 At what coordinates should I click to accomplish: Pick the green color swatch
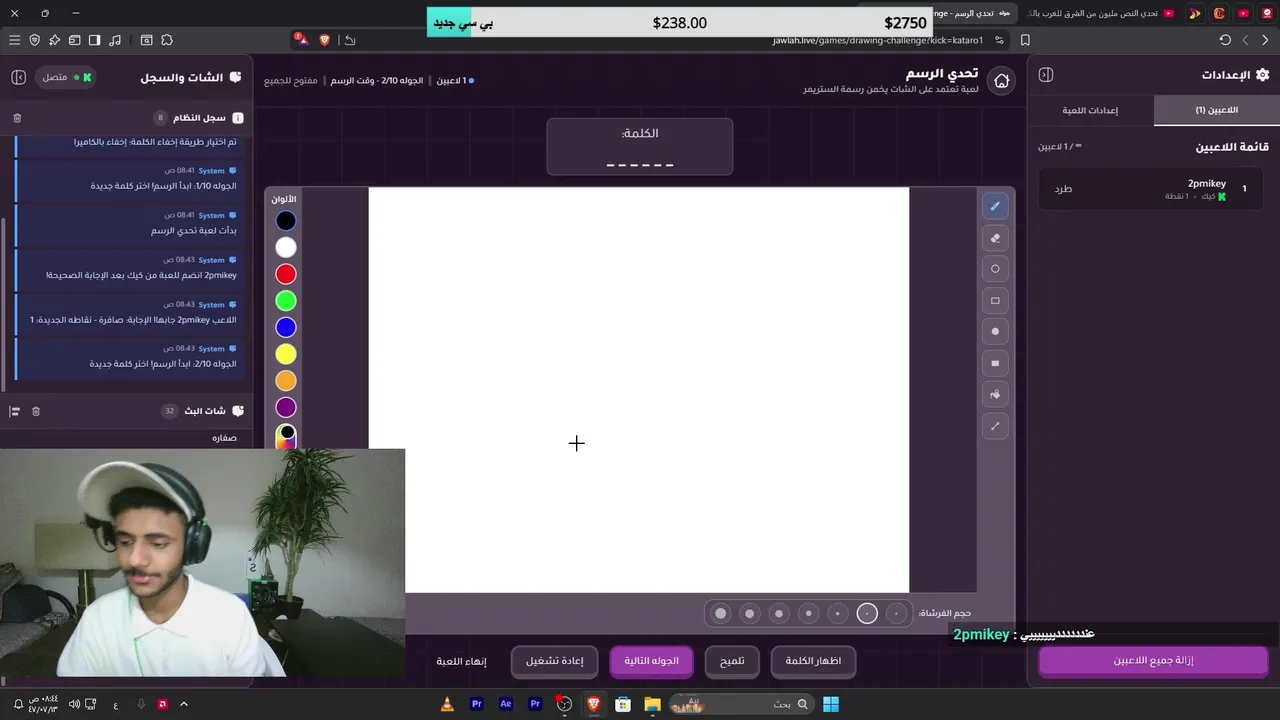[286, 301]
